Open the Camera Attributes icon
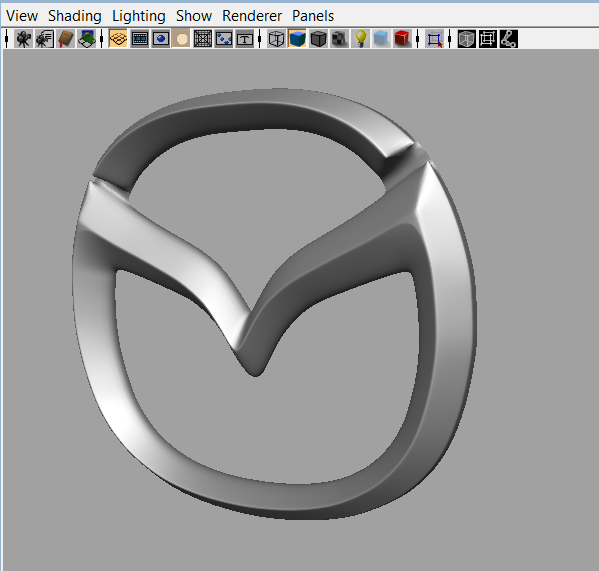The height and width of the screenshot is (571, 599). (45, 39)
